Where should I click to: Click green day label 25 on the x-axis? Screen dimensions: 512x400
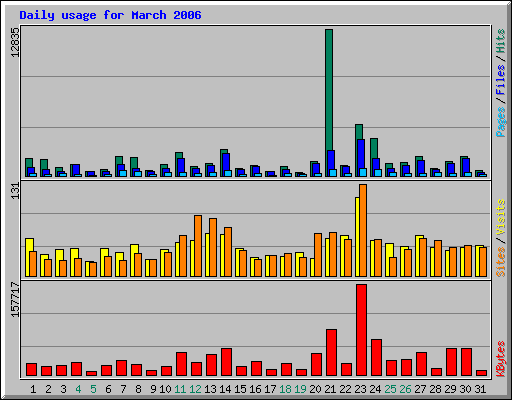390,389
